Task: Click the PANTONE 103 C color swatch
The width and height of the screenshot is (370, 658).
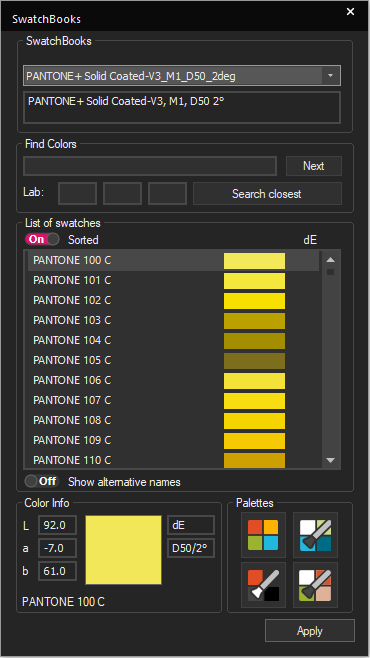Action: [254, 321]
